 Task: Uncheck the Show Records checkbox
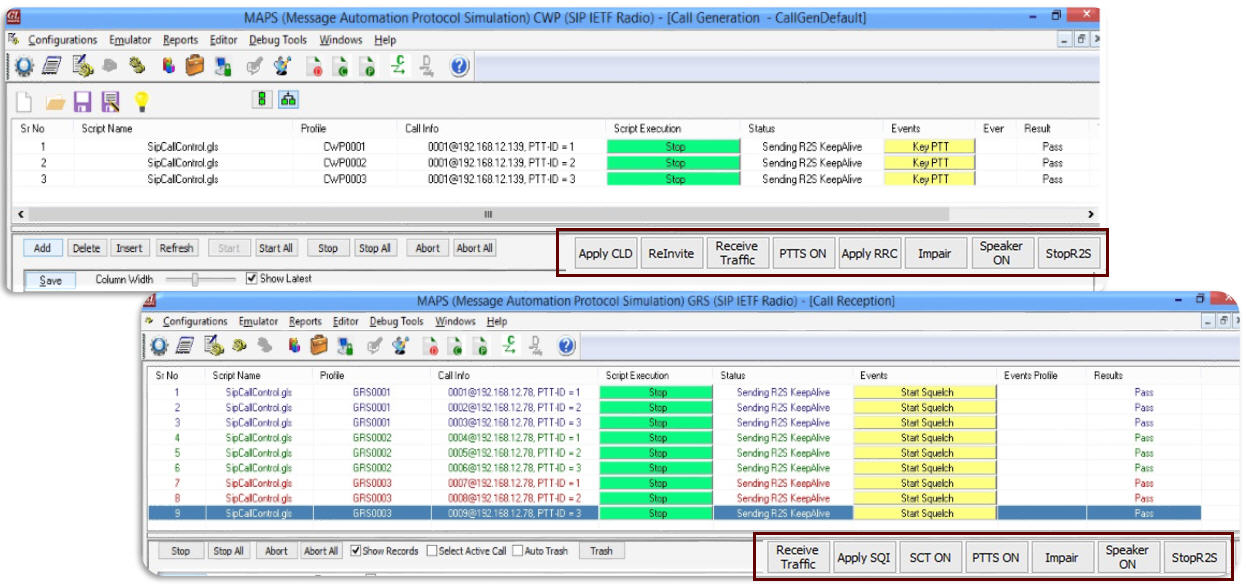click(357, 551)
